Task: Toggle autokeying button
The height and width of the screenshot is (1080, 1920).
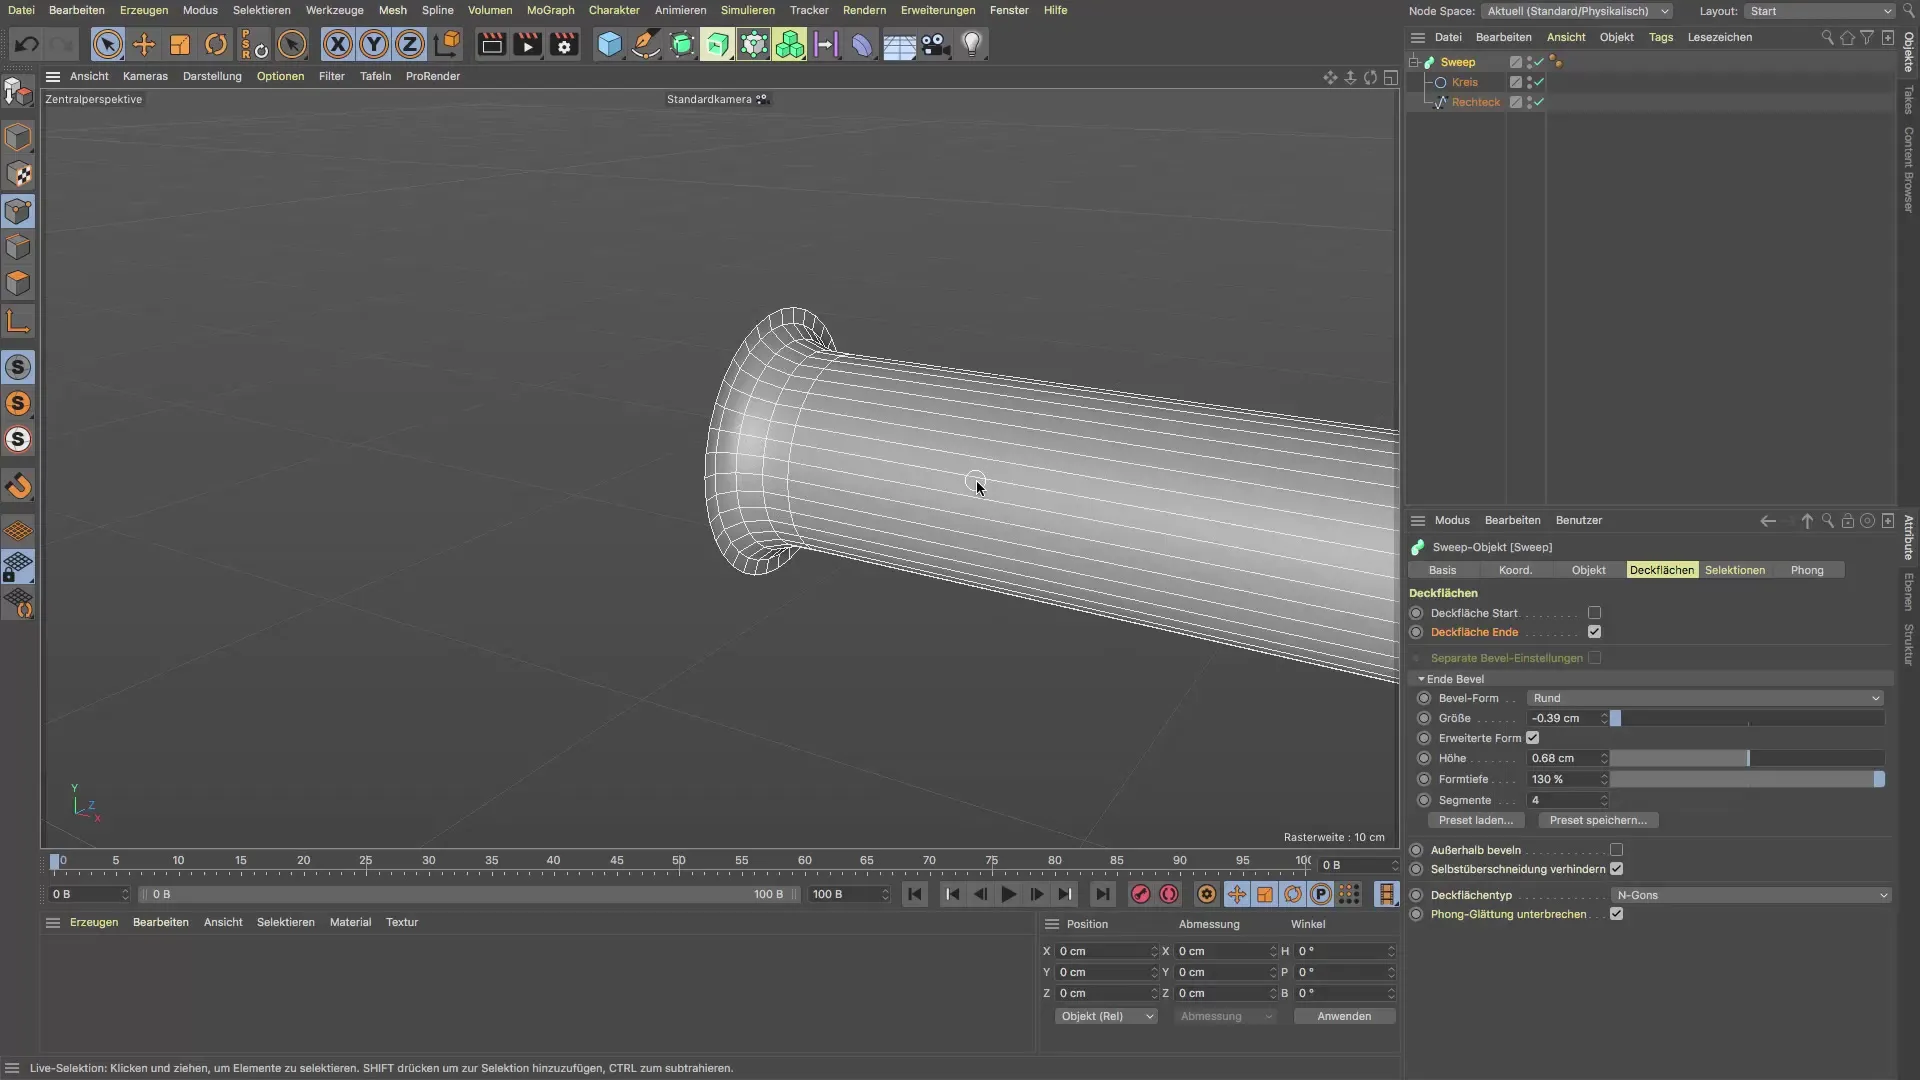Action: click(1168, 894)
